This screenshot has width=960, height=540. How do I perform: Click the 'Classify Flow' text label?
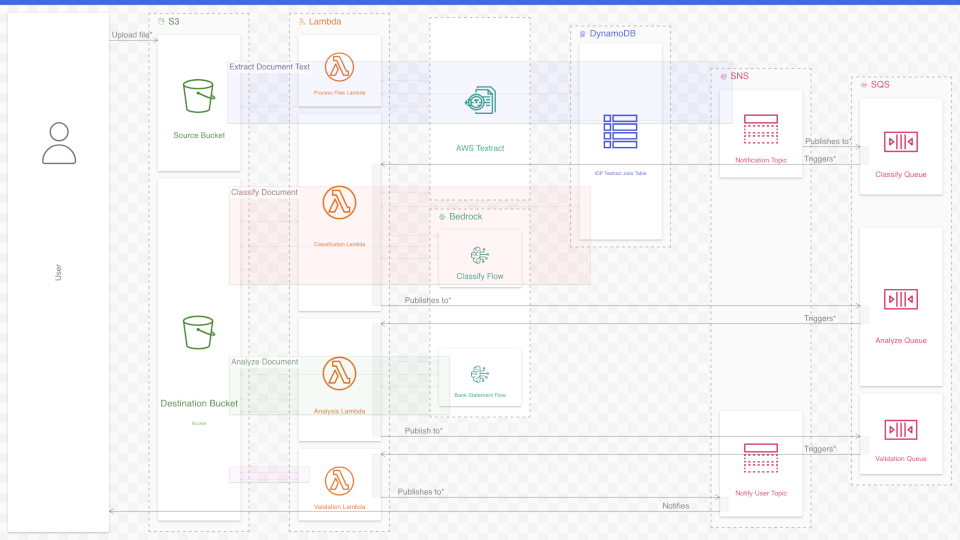[480, 276]
